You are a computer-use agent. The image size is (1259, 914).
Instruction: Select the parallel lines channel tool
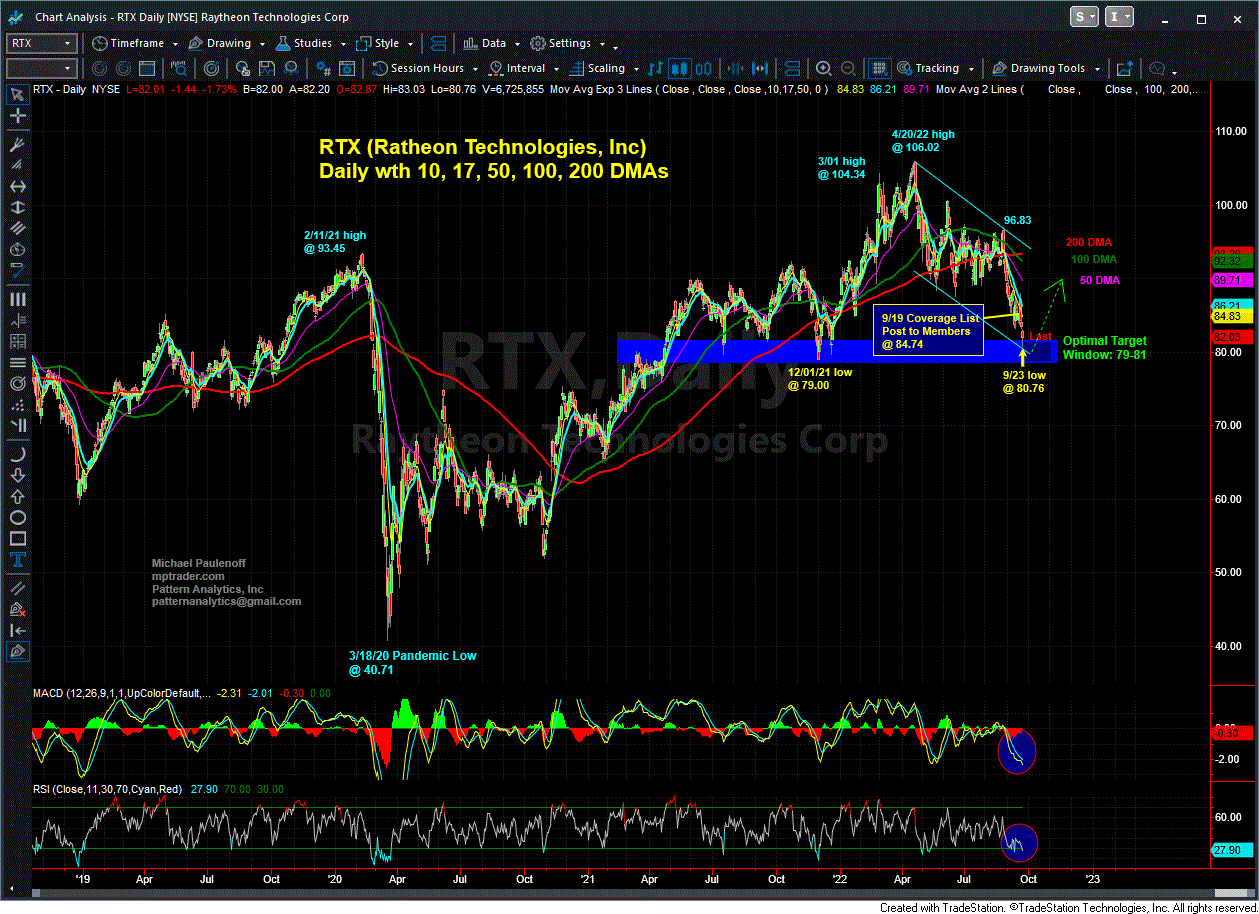coord(17,228)
